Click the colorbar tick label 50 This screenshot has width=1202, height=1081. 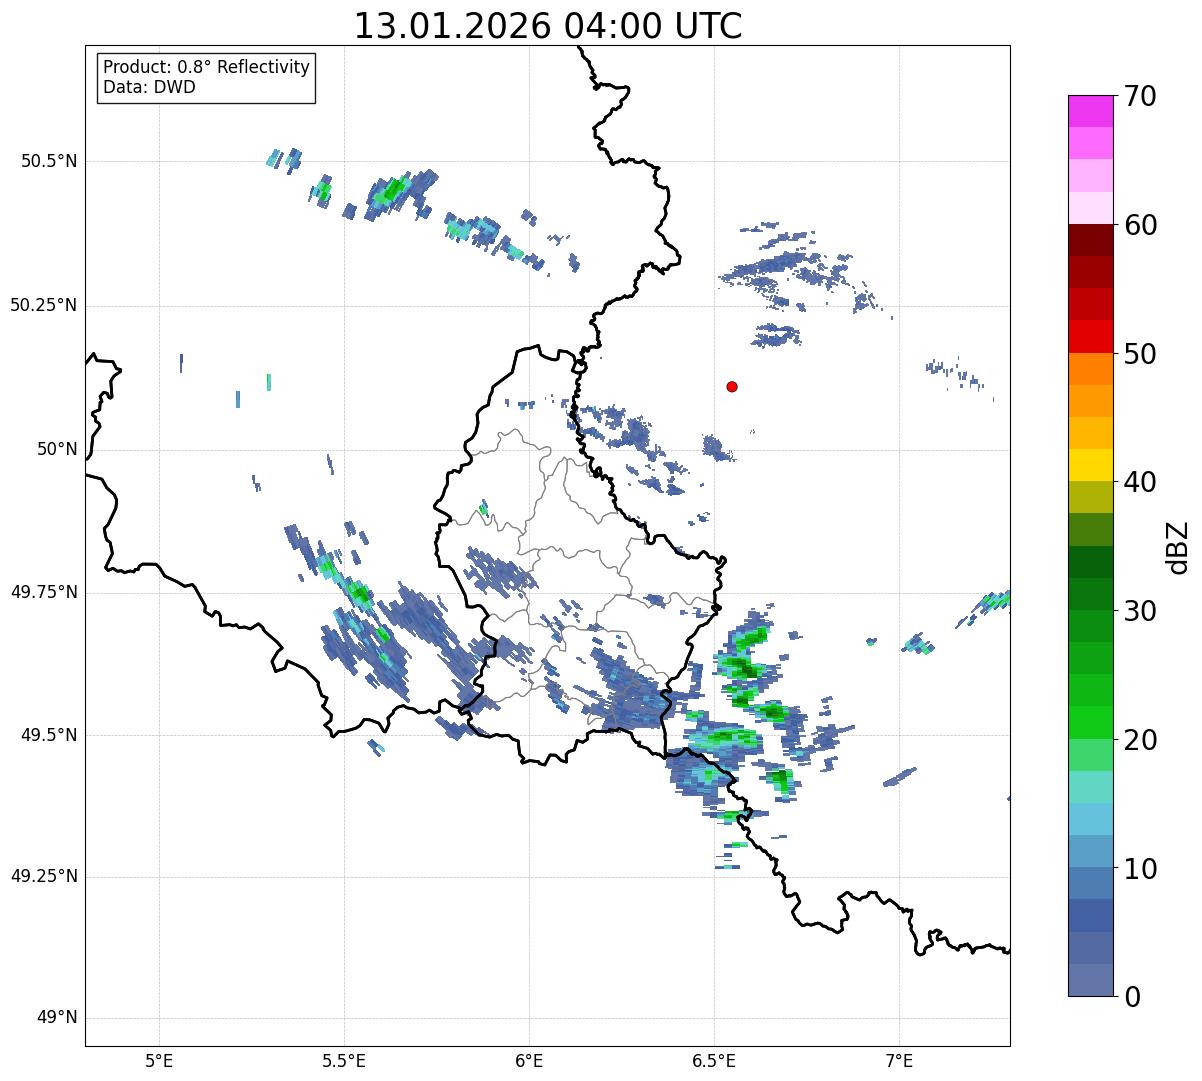[1139, 354]
